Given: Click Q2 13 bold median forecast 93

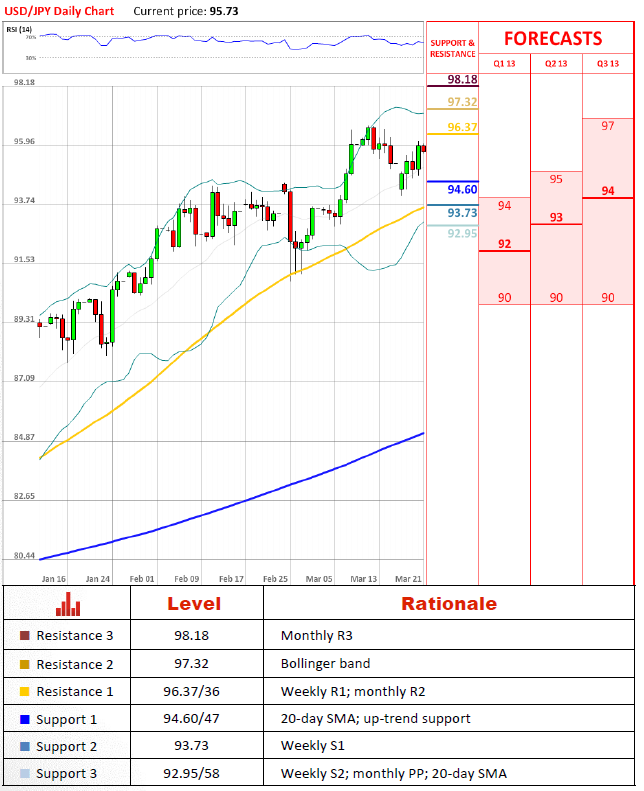Looking at the screenshot, I should coord(556,217).
